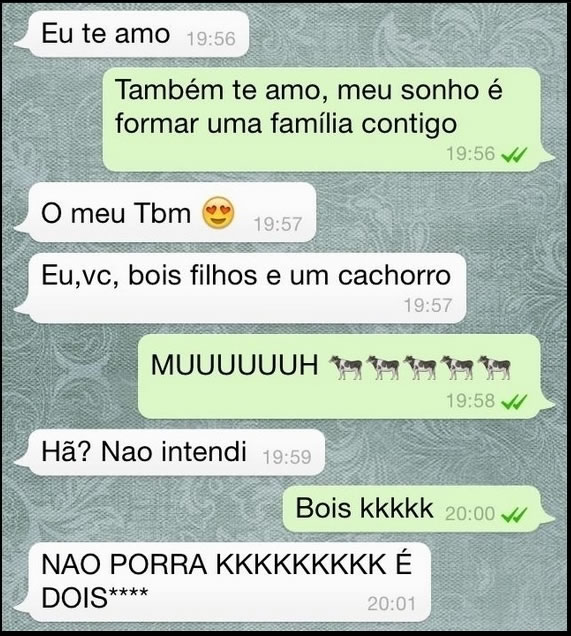Tap the fourth cow emoji
The height and width of the screenshot is (636, 571).
point(457,367)
